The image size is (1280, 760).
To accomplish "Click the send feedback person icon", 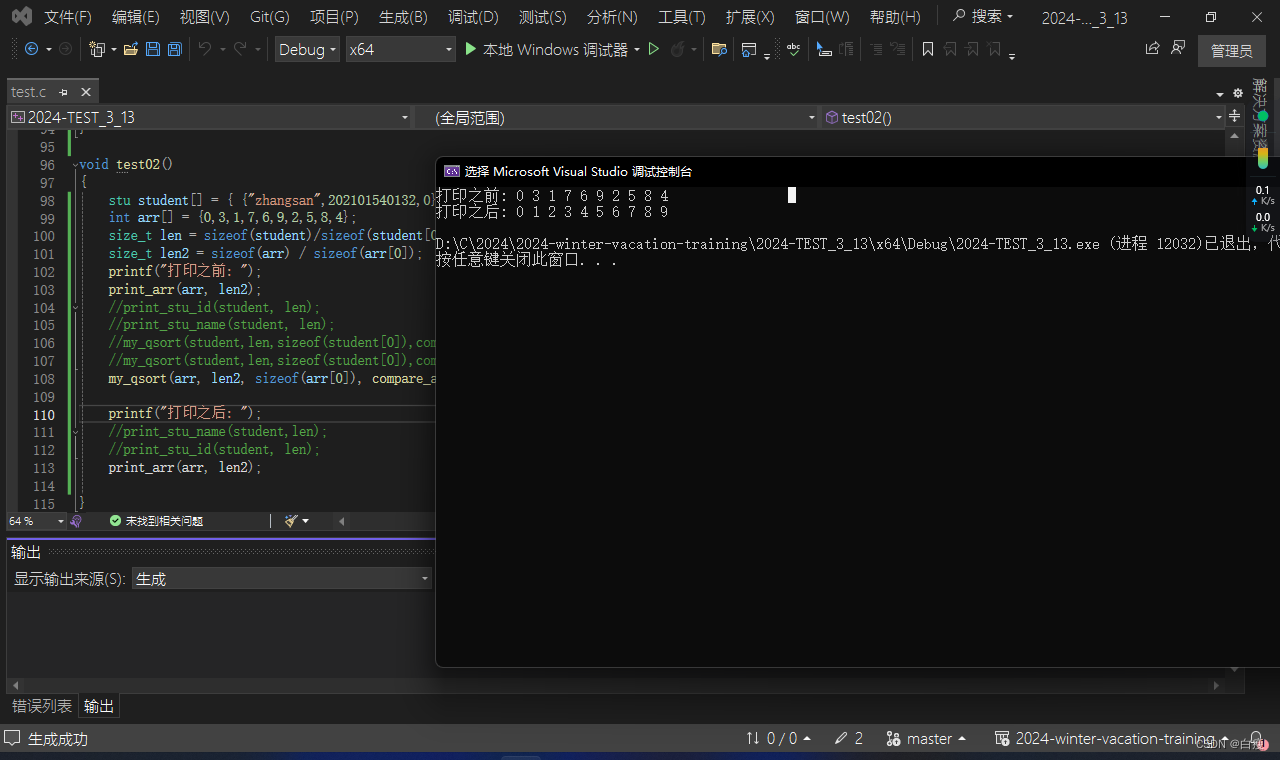I will [1178, 48].
